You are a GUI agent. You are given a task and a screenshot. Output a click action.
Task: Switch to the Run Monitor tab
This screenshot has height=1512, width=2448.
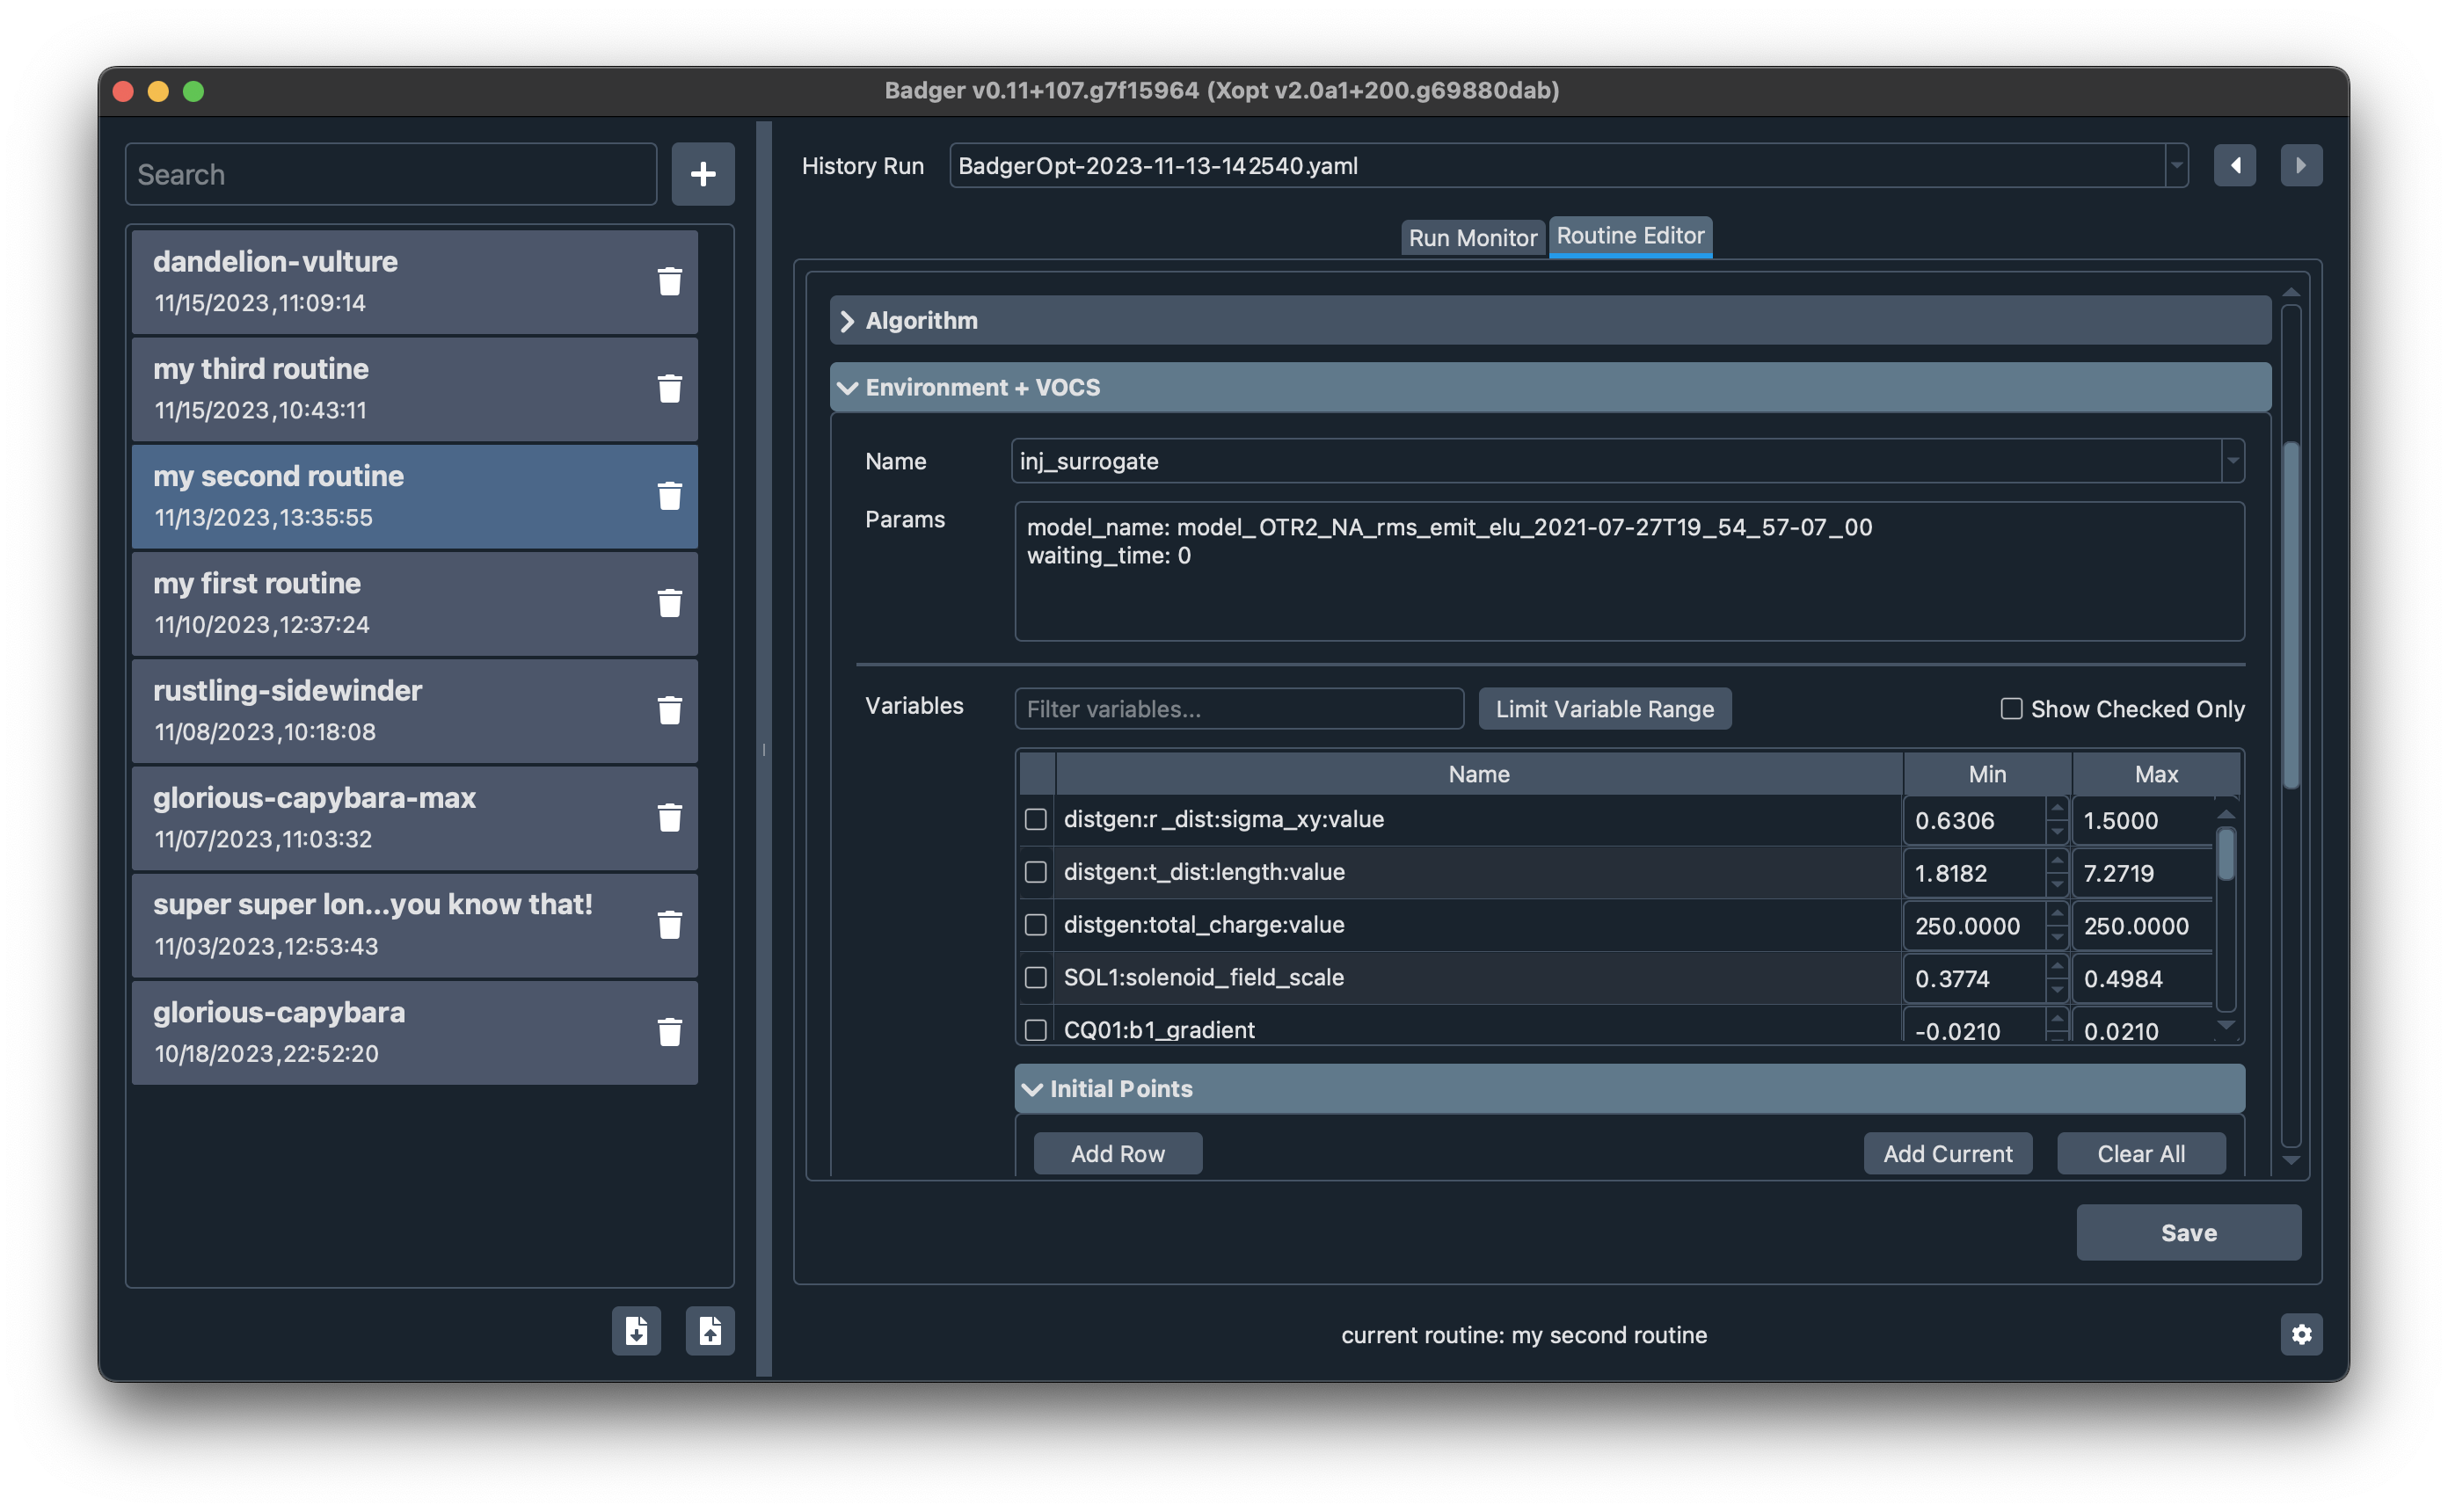(1472, 238)
